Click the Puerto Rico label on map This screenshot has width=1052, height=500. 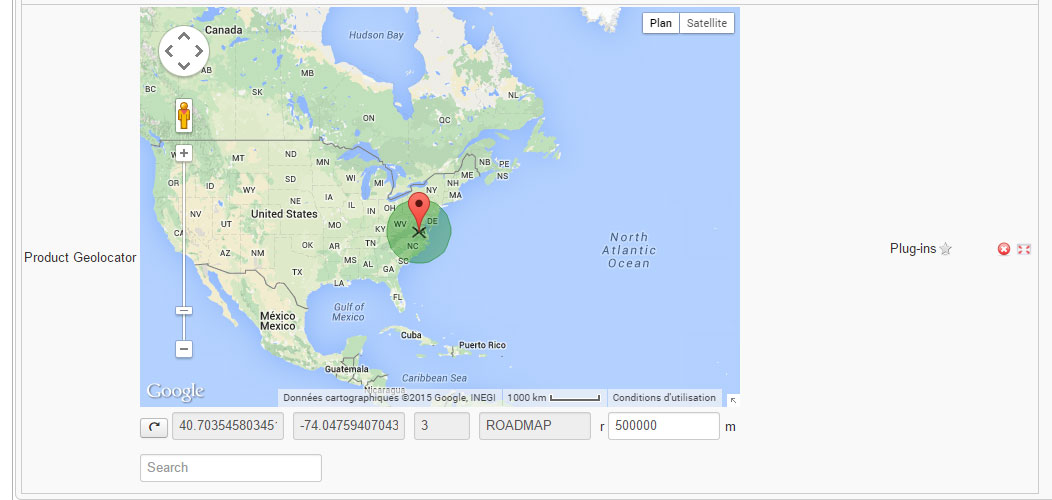click(482, 345)
